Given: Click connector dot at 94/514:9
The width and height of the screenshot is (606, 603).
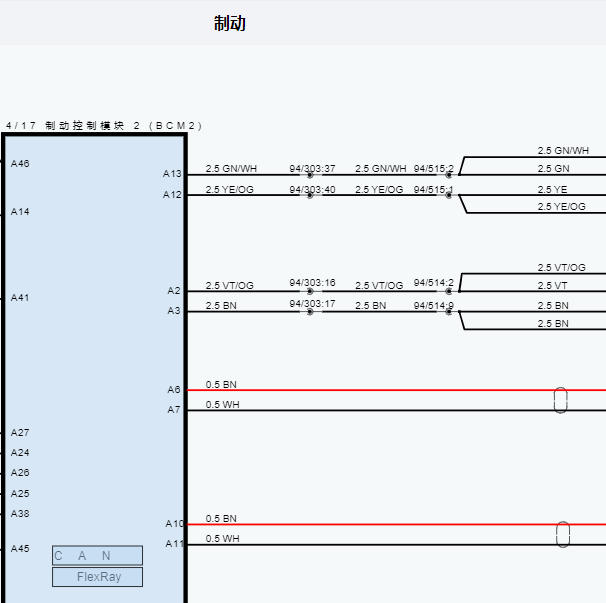Looking at the screenshot, I should 448,312.
